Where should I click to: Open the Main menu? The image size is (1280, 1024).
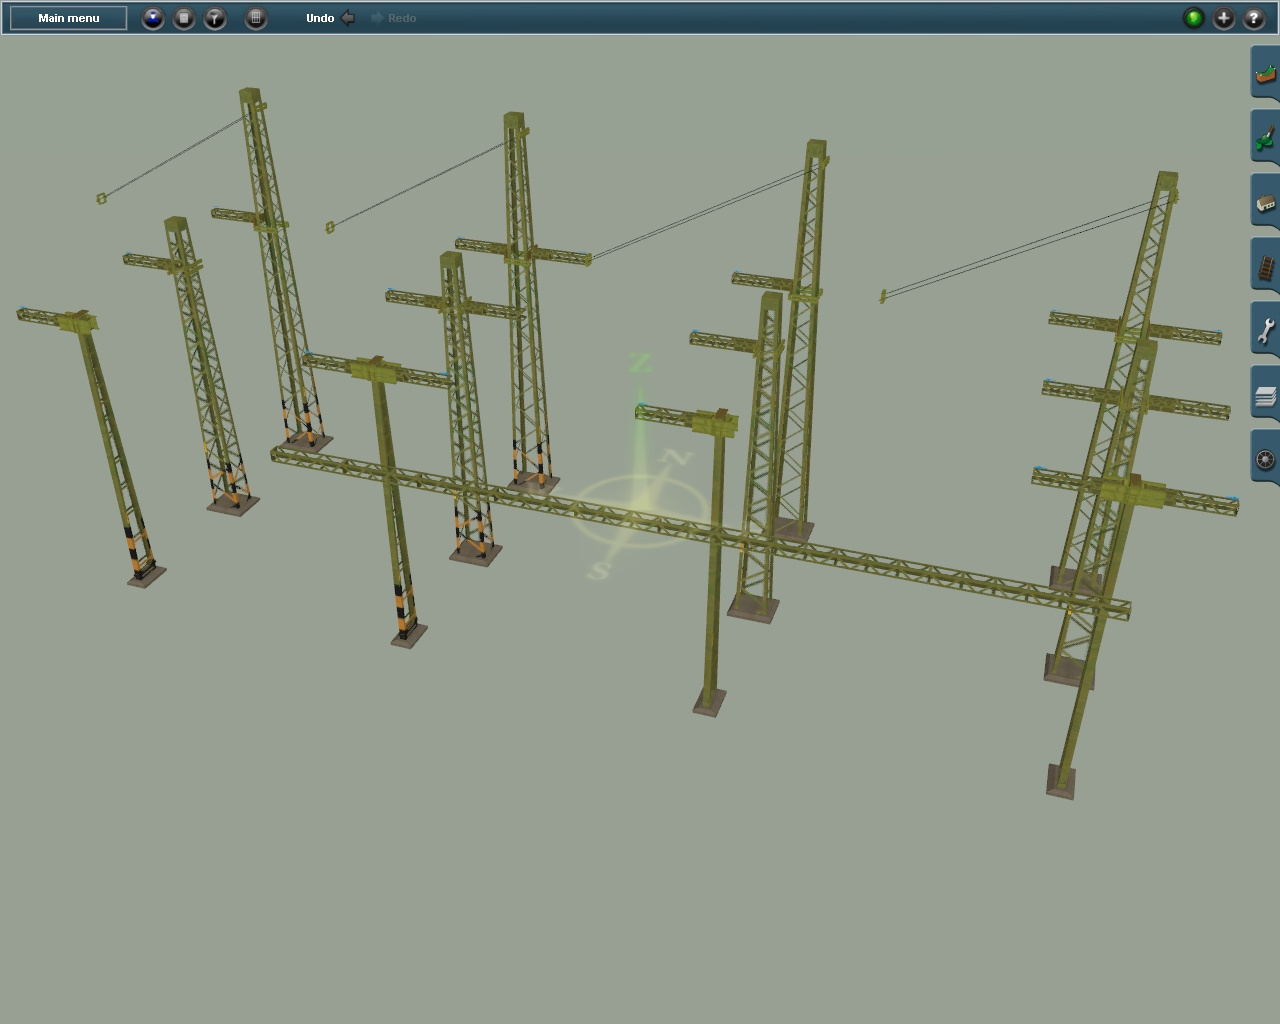pyautogui.click(x=68, y=18)
